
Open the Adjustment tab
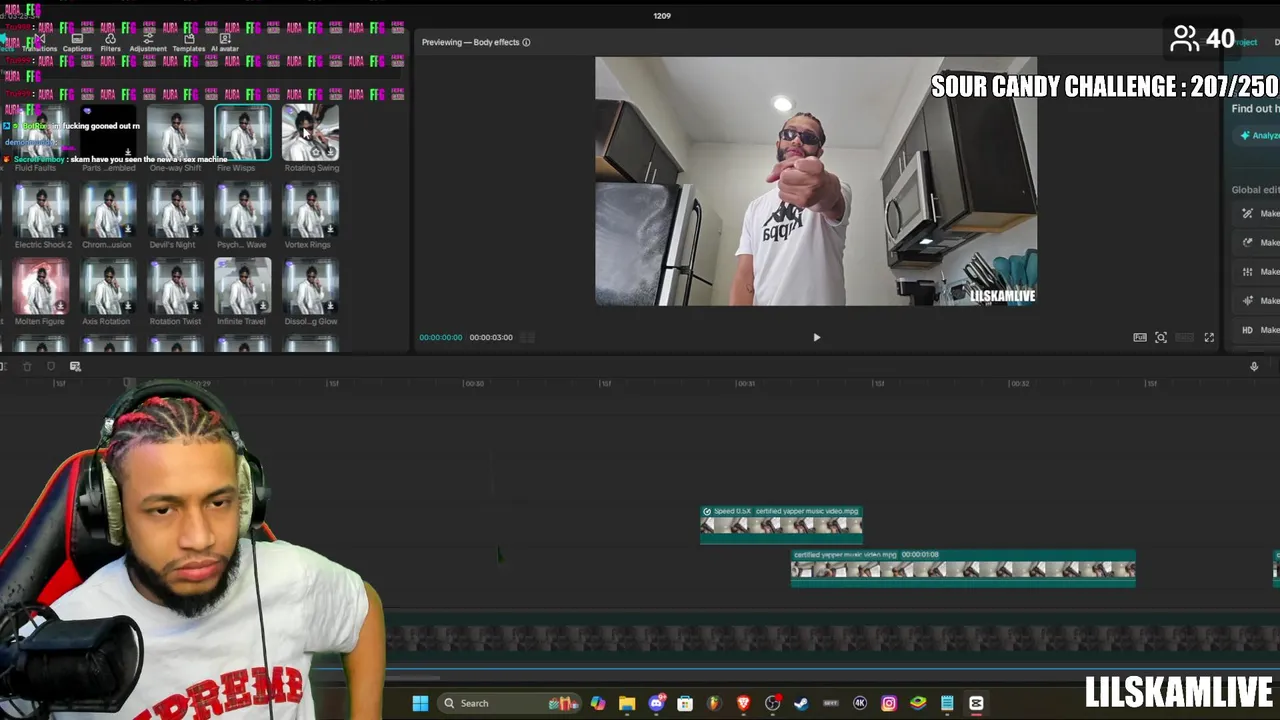(148, 43)
